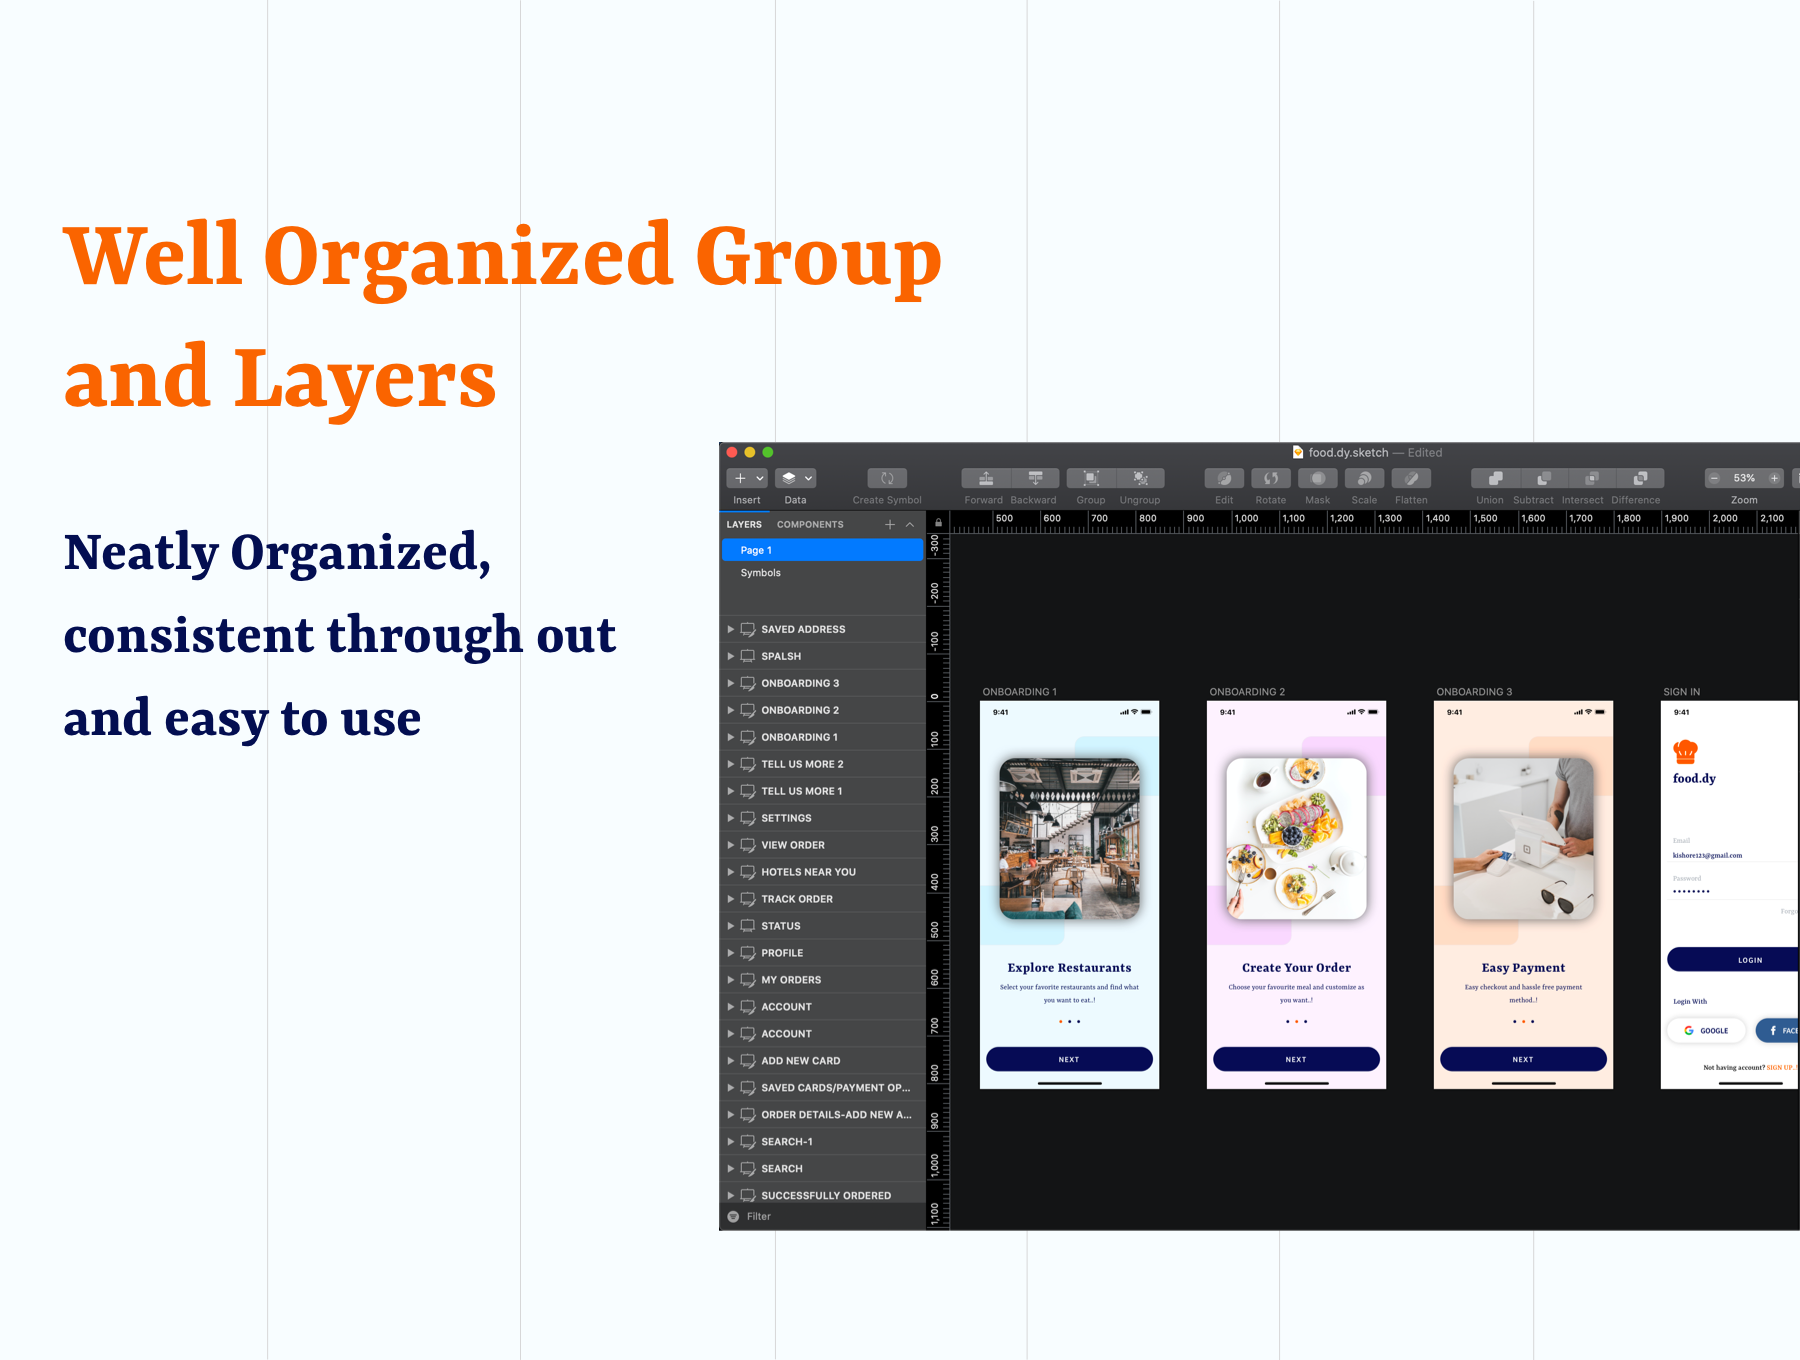
Task: Click the Ungroup icon in toolbar
Action: tap(1140, 479)
